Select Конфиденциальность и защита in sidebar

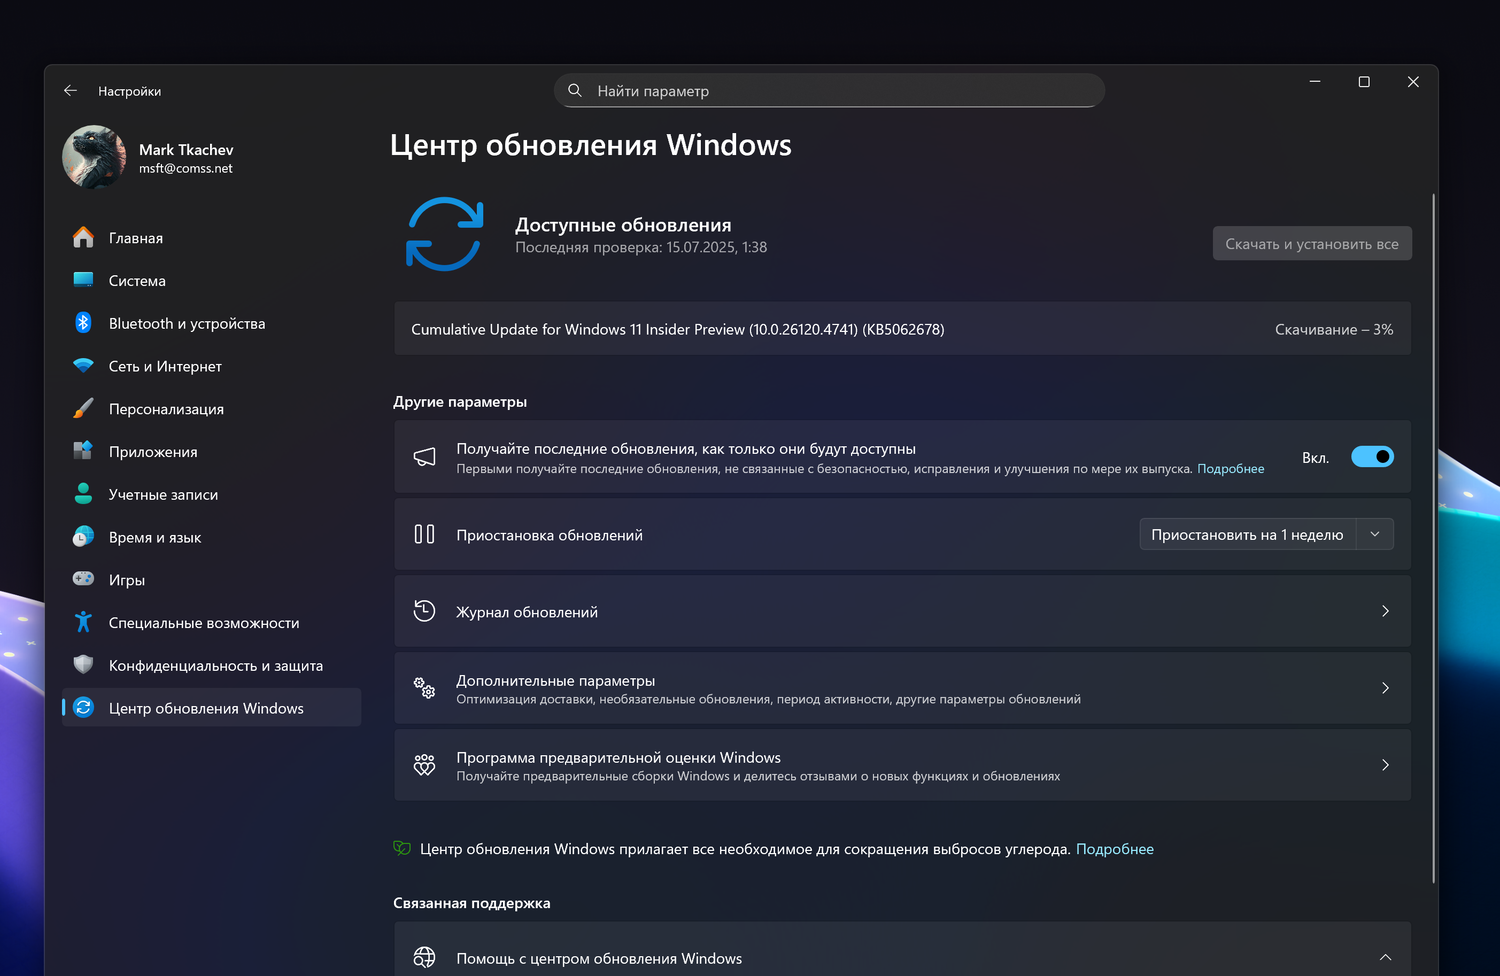click(x=211, y=665)
